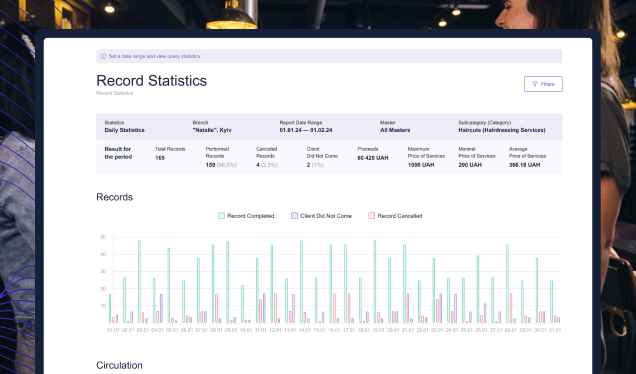
Task: Open the Filters button
Action: point(543,84)
